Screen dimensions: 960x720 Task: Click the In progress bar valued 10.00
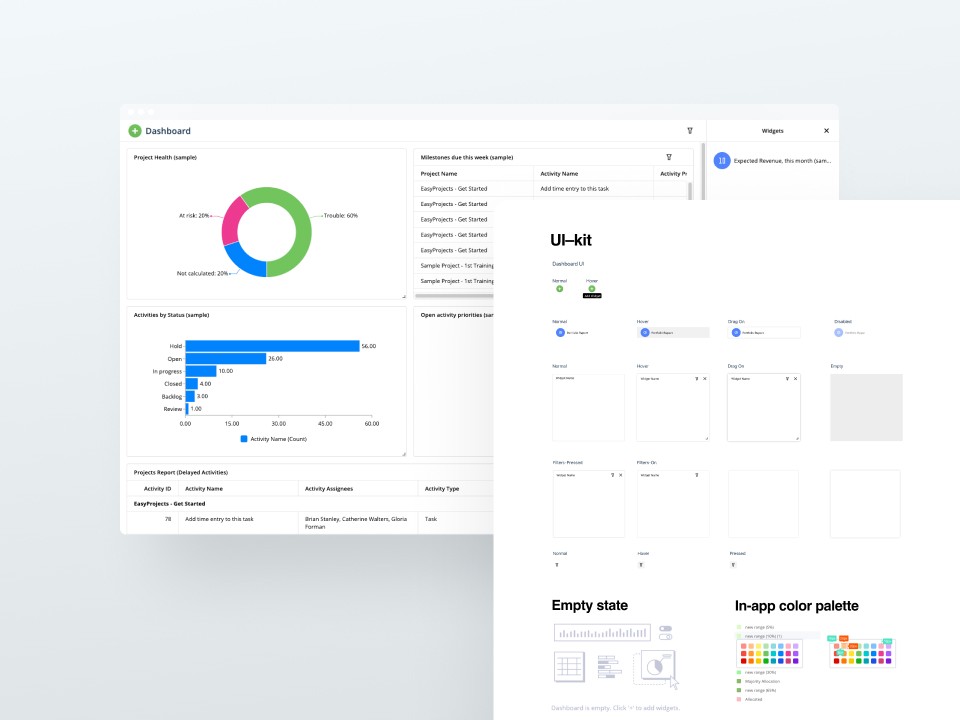(201, 371)
